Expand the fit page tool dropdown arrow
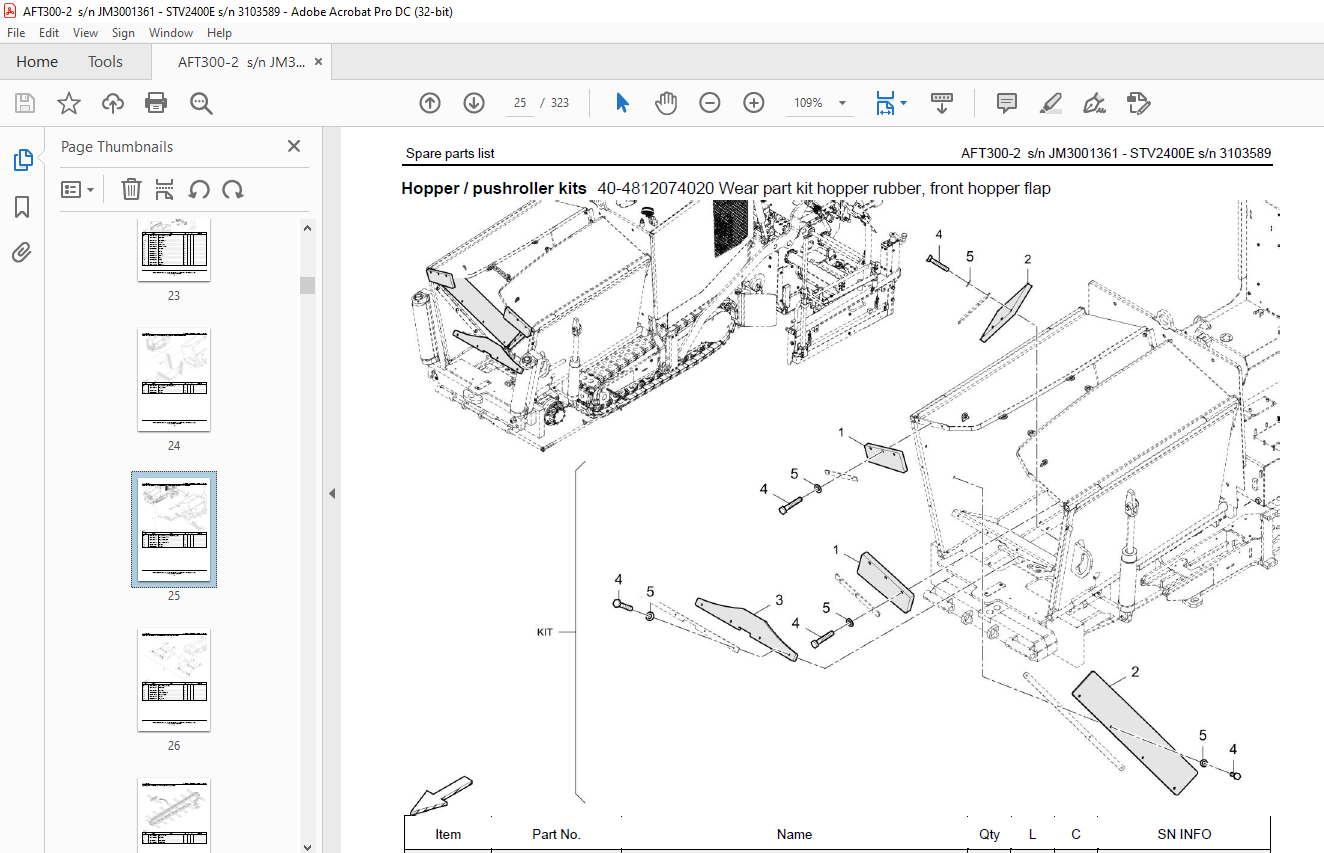This screenshot has width=1324, height=853. point(904,103)
